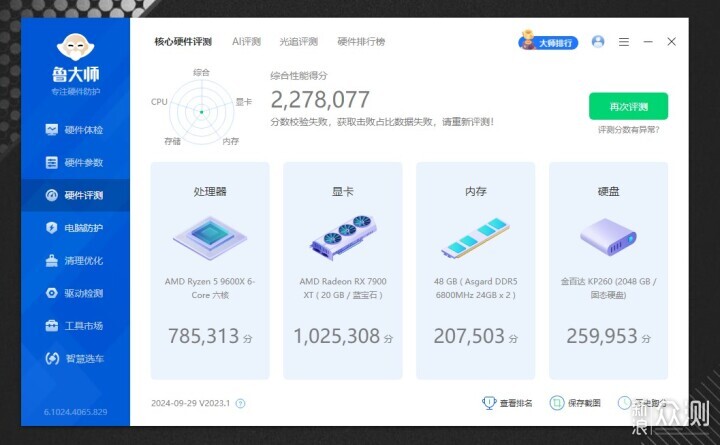Click the 综合性能得分 label
The width and height of the screenshot is (720, 445).
pyautogui.click(x=298, y=76)
